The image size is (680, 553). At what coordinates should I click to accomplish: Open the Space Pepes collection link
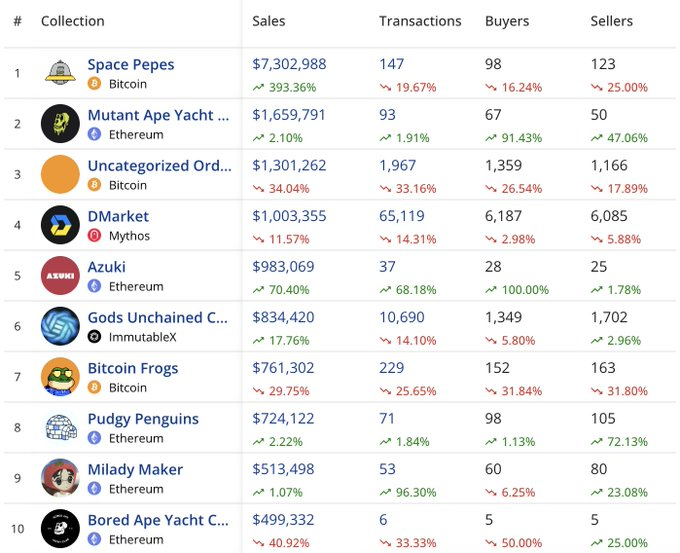coord(131,65)
